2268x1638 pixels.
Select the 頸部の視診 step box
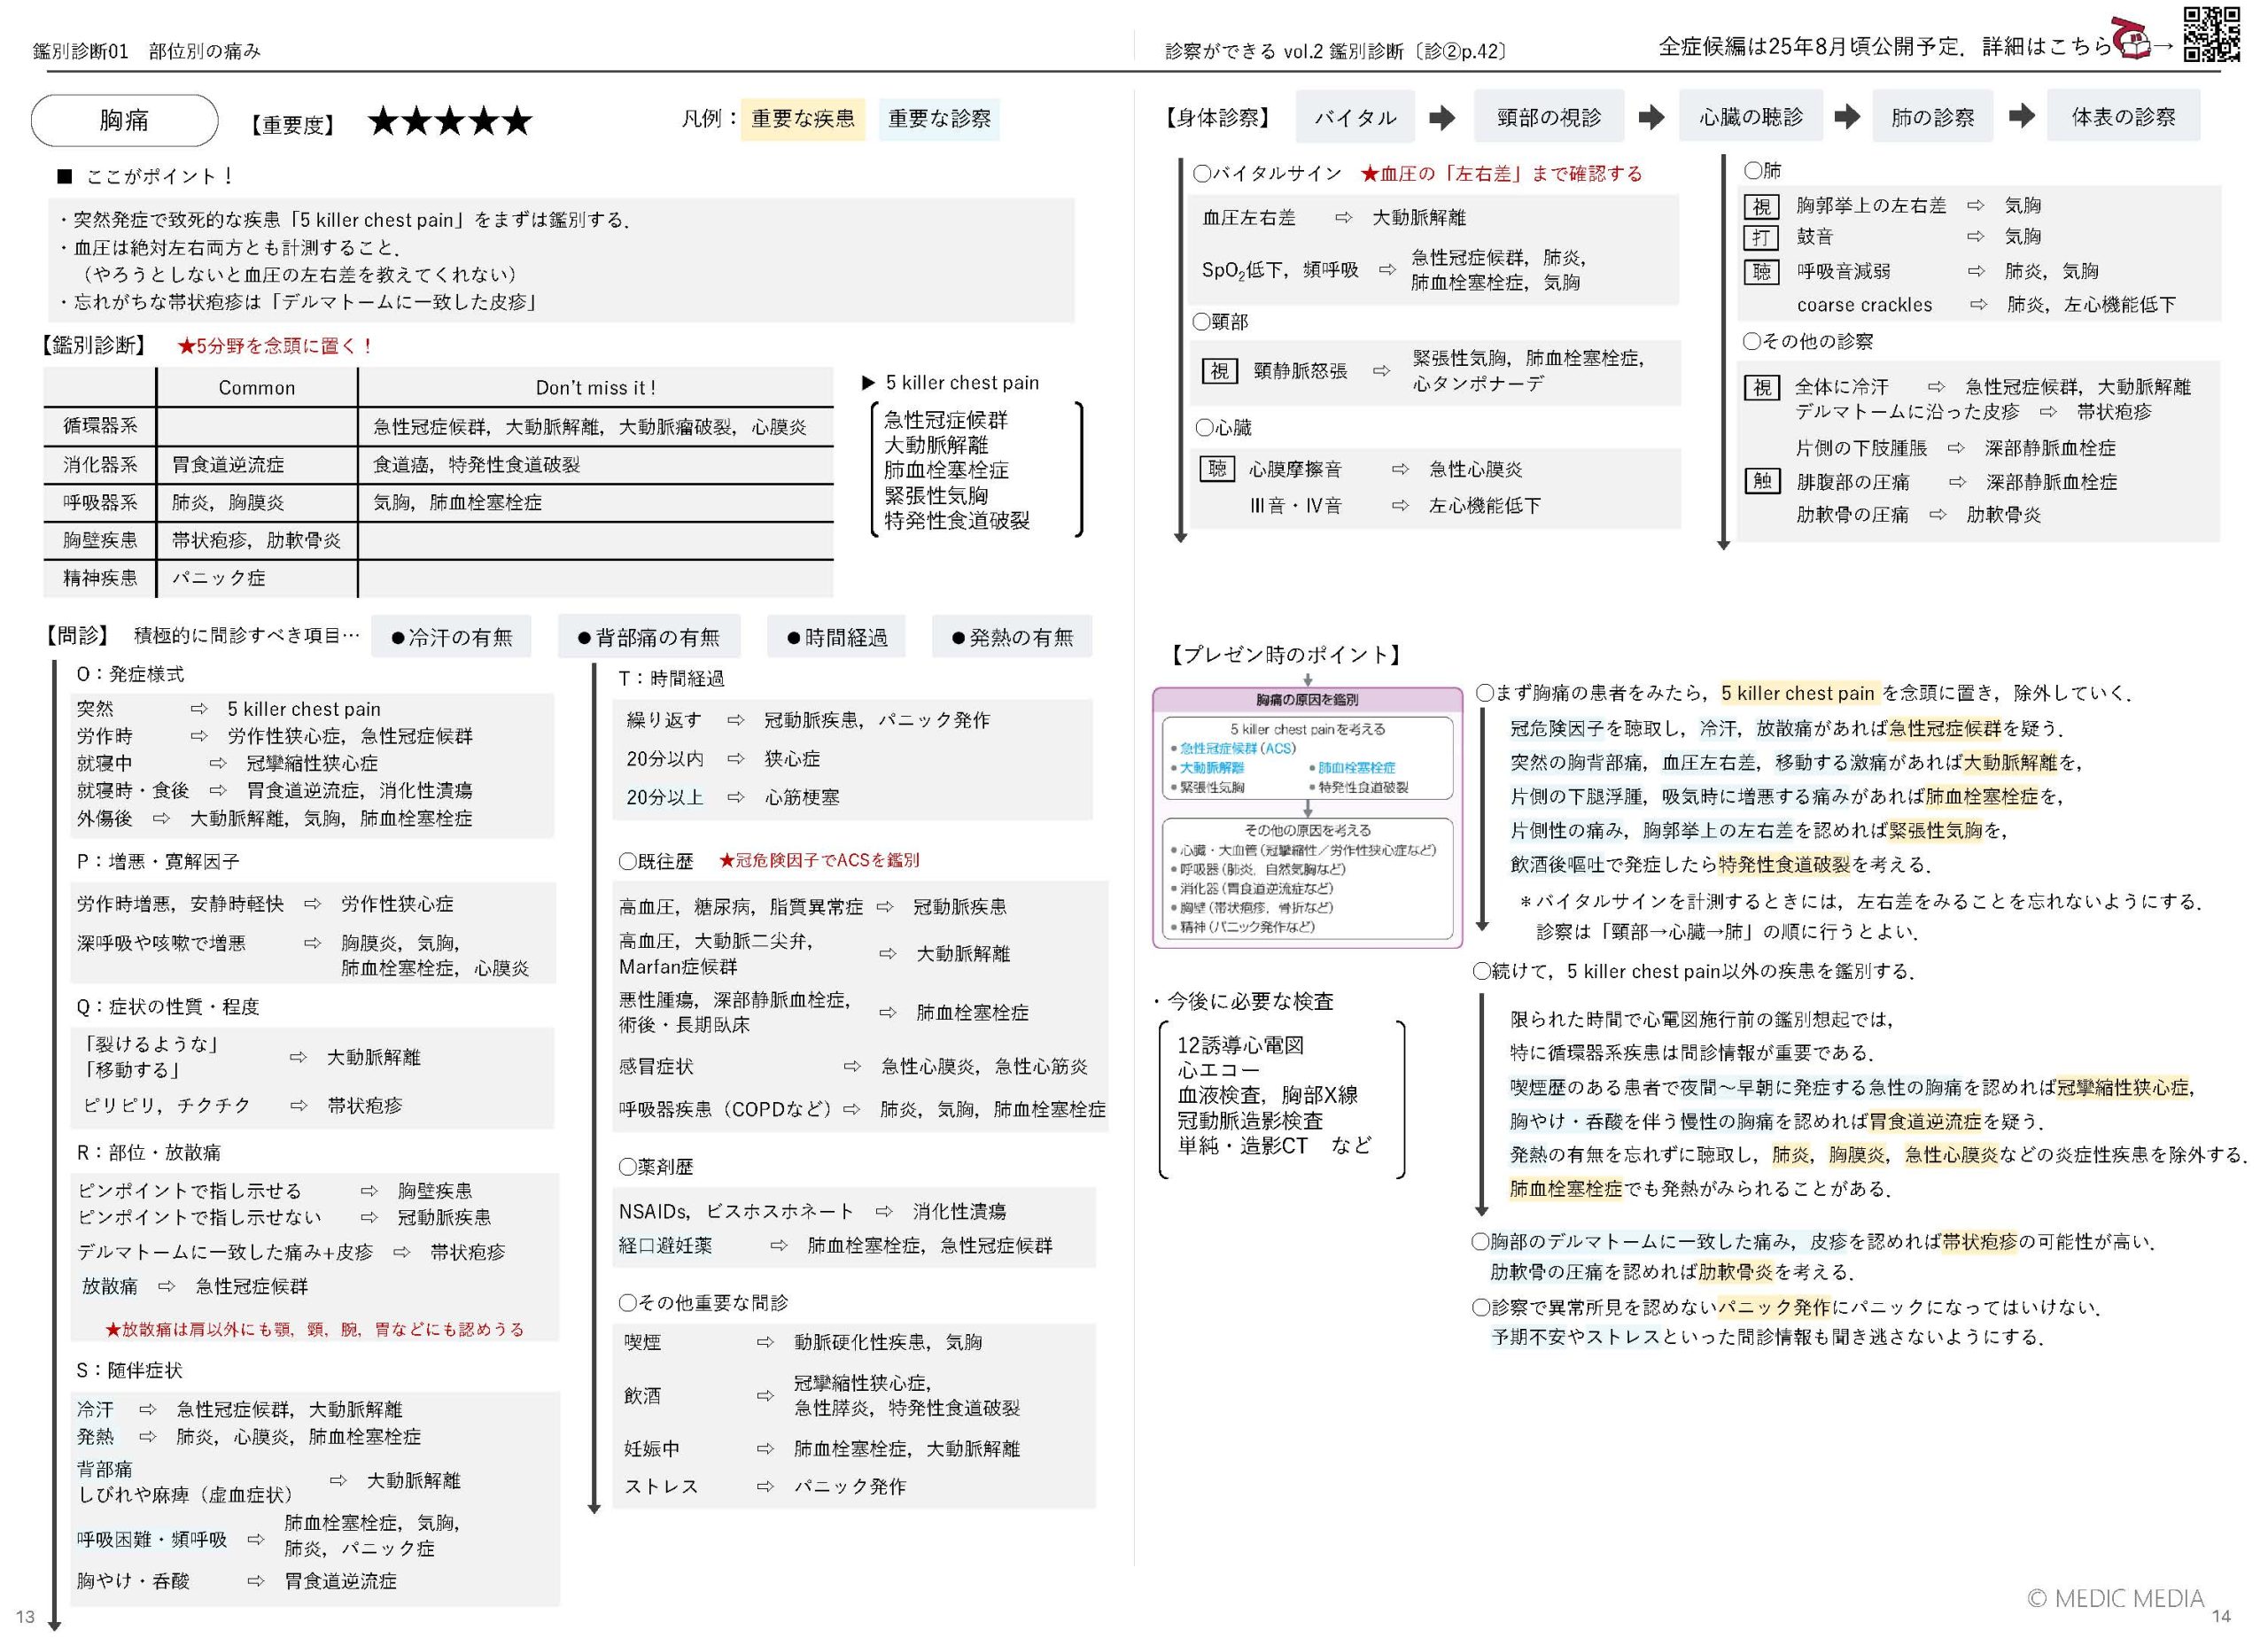coord(1548,117)
